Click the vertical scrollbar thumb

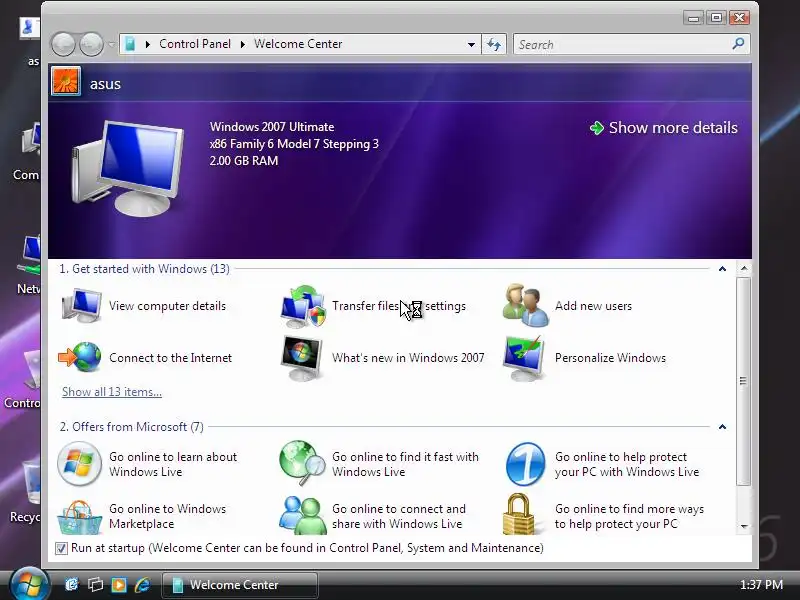coord(744,381)
